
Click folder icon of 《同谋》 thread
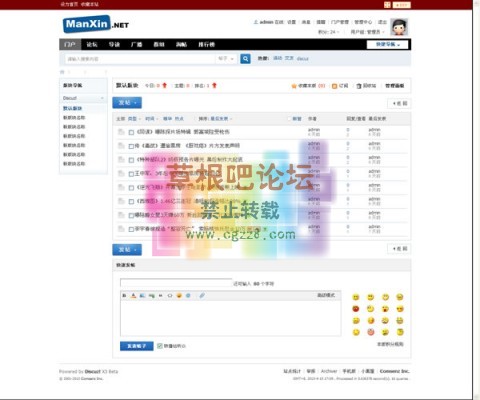pyautogui.click(x=121, y=132)
